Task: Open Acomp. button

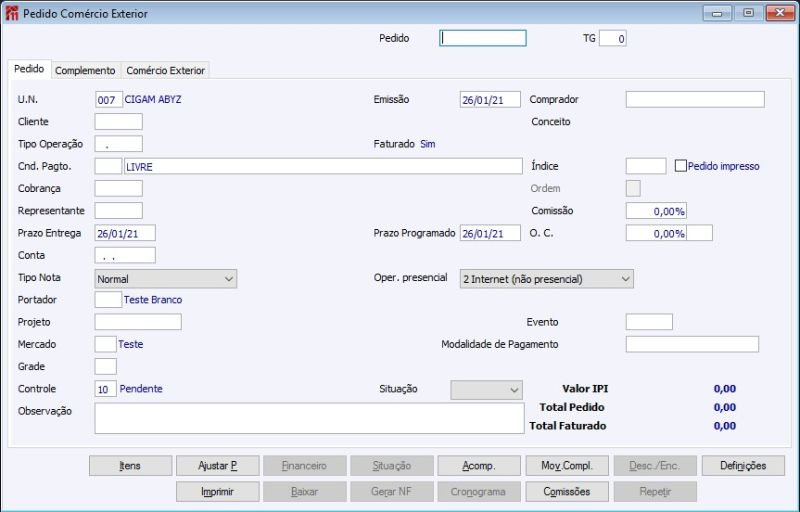Action: click(x=479, y=466)
